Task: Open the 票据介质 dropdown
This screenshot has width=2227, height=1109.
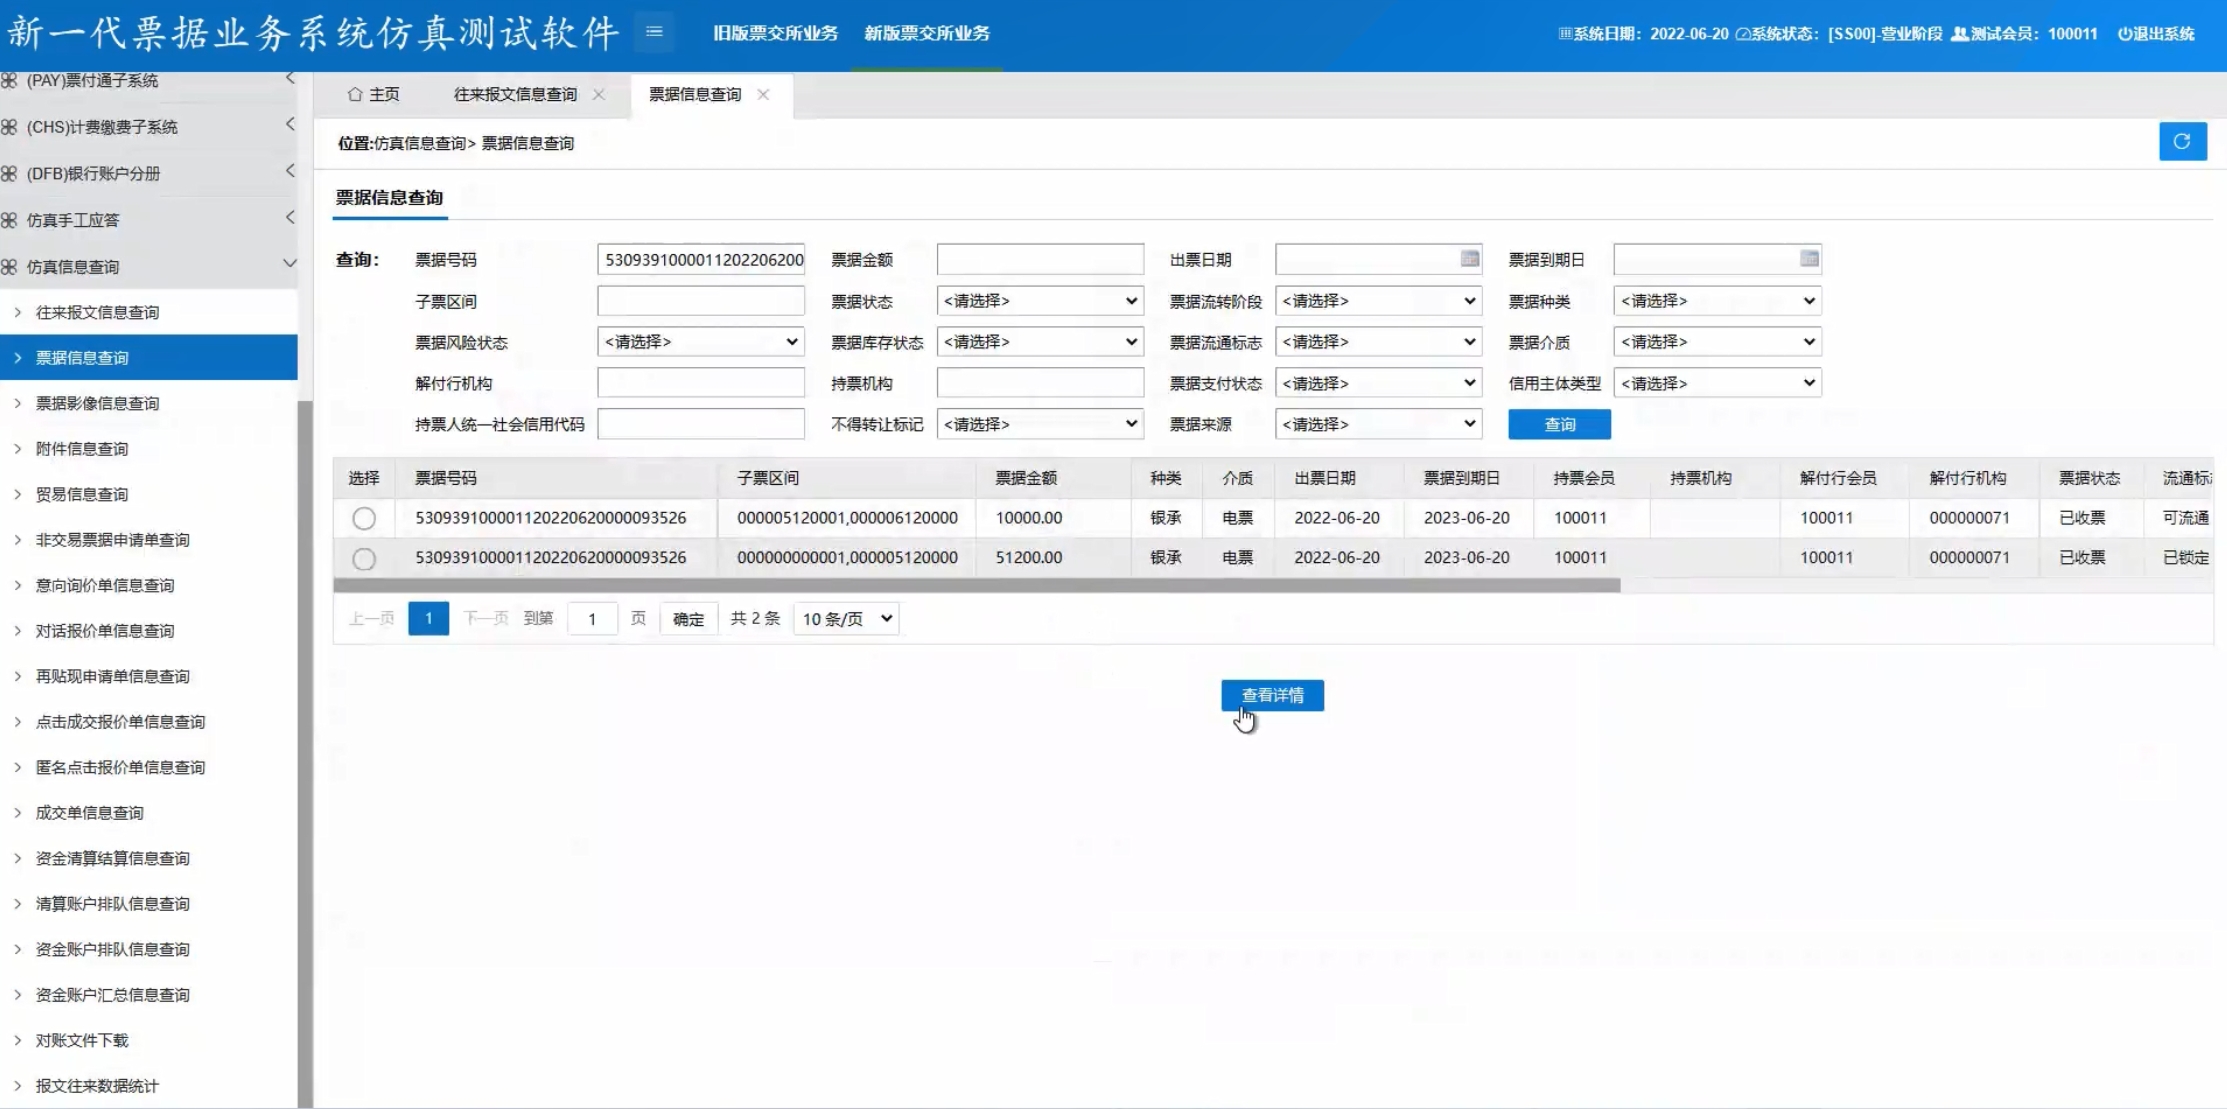Action: coord(1717,342)
